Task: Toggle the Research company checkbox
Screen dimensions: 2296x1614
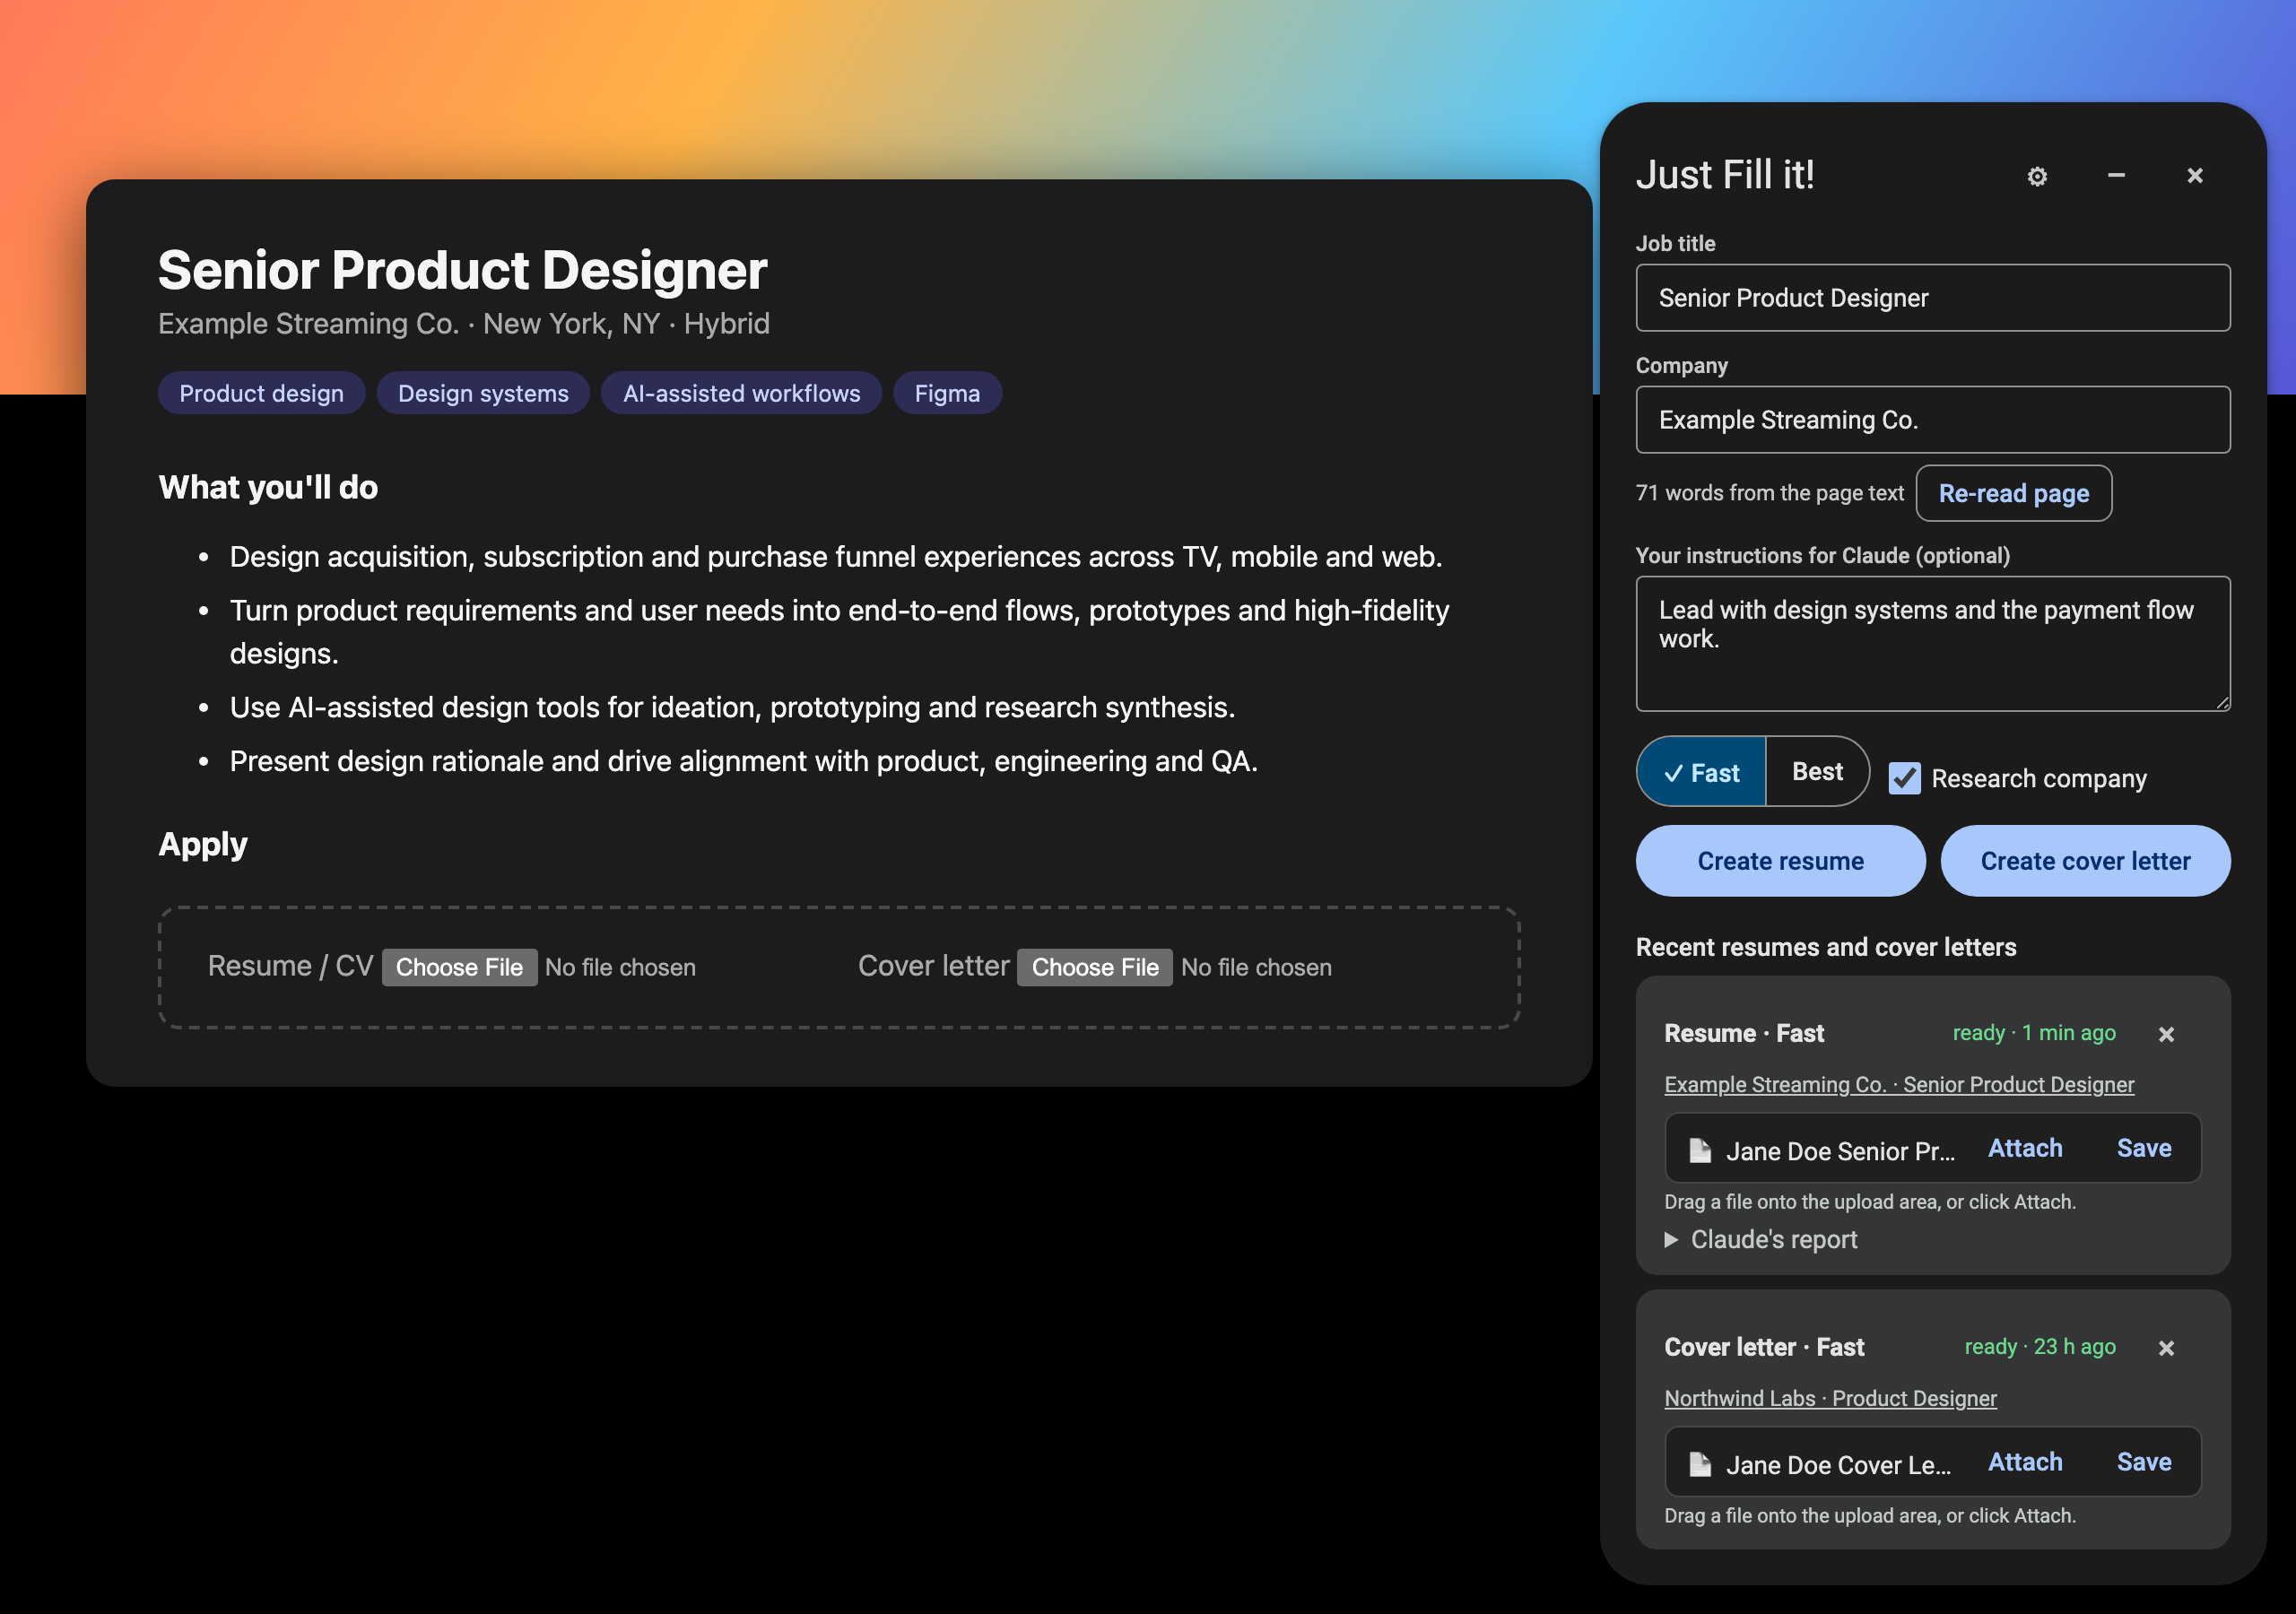Action: pos(1904,778)
